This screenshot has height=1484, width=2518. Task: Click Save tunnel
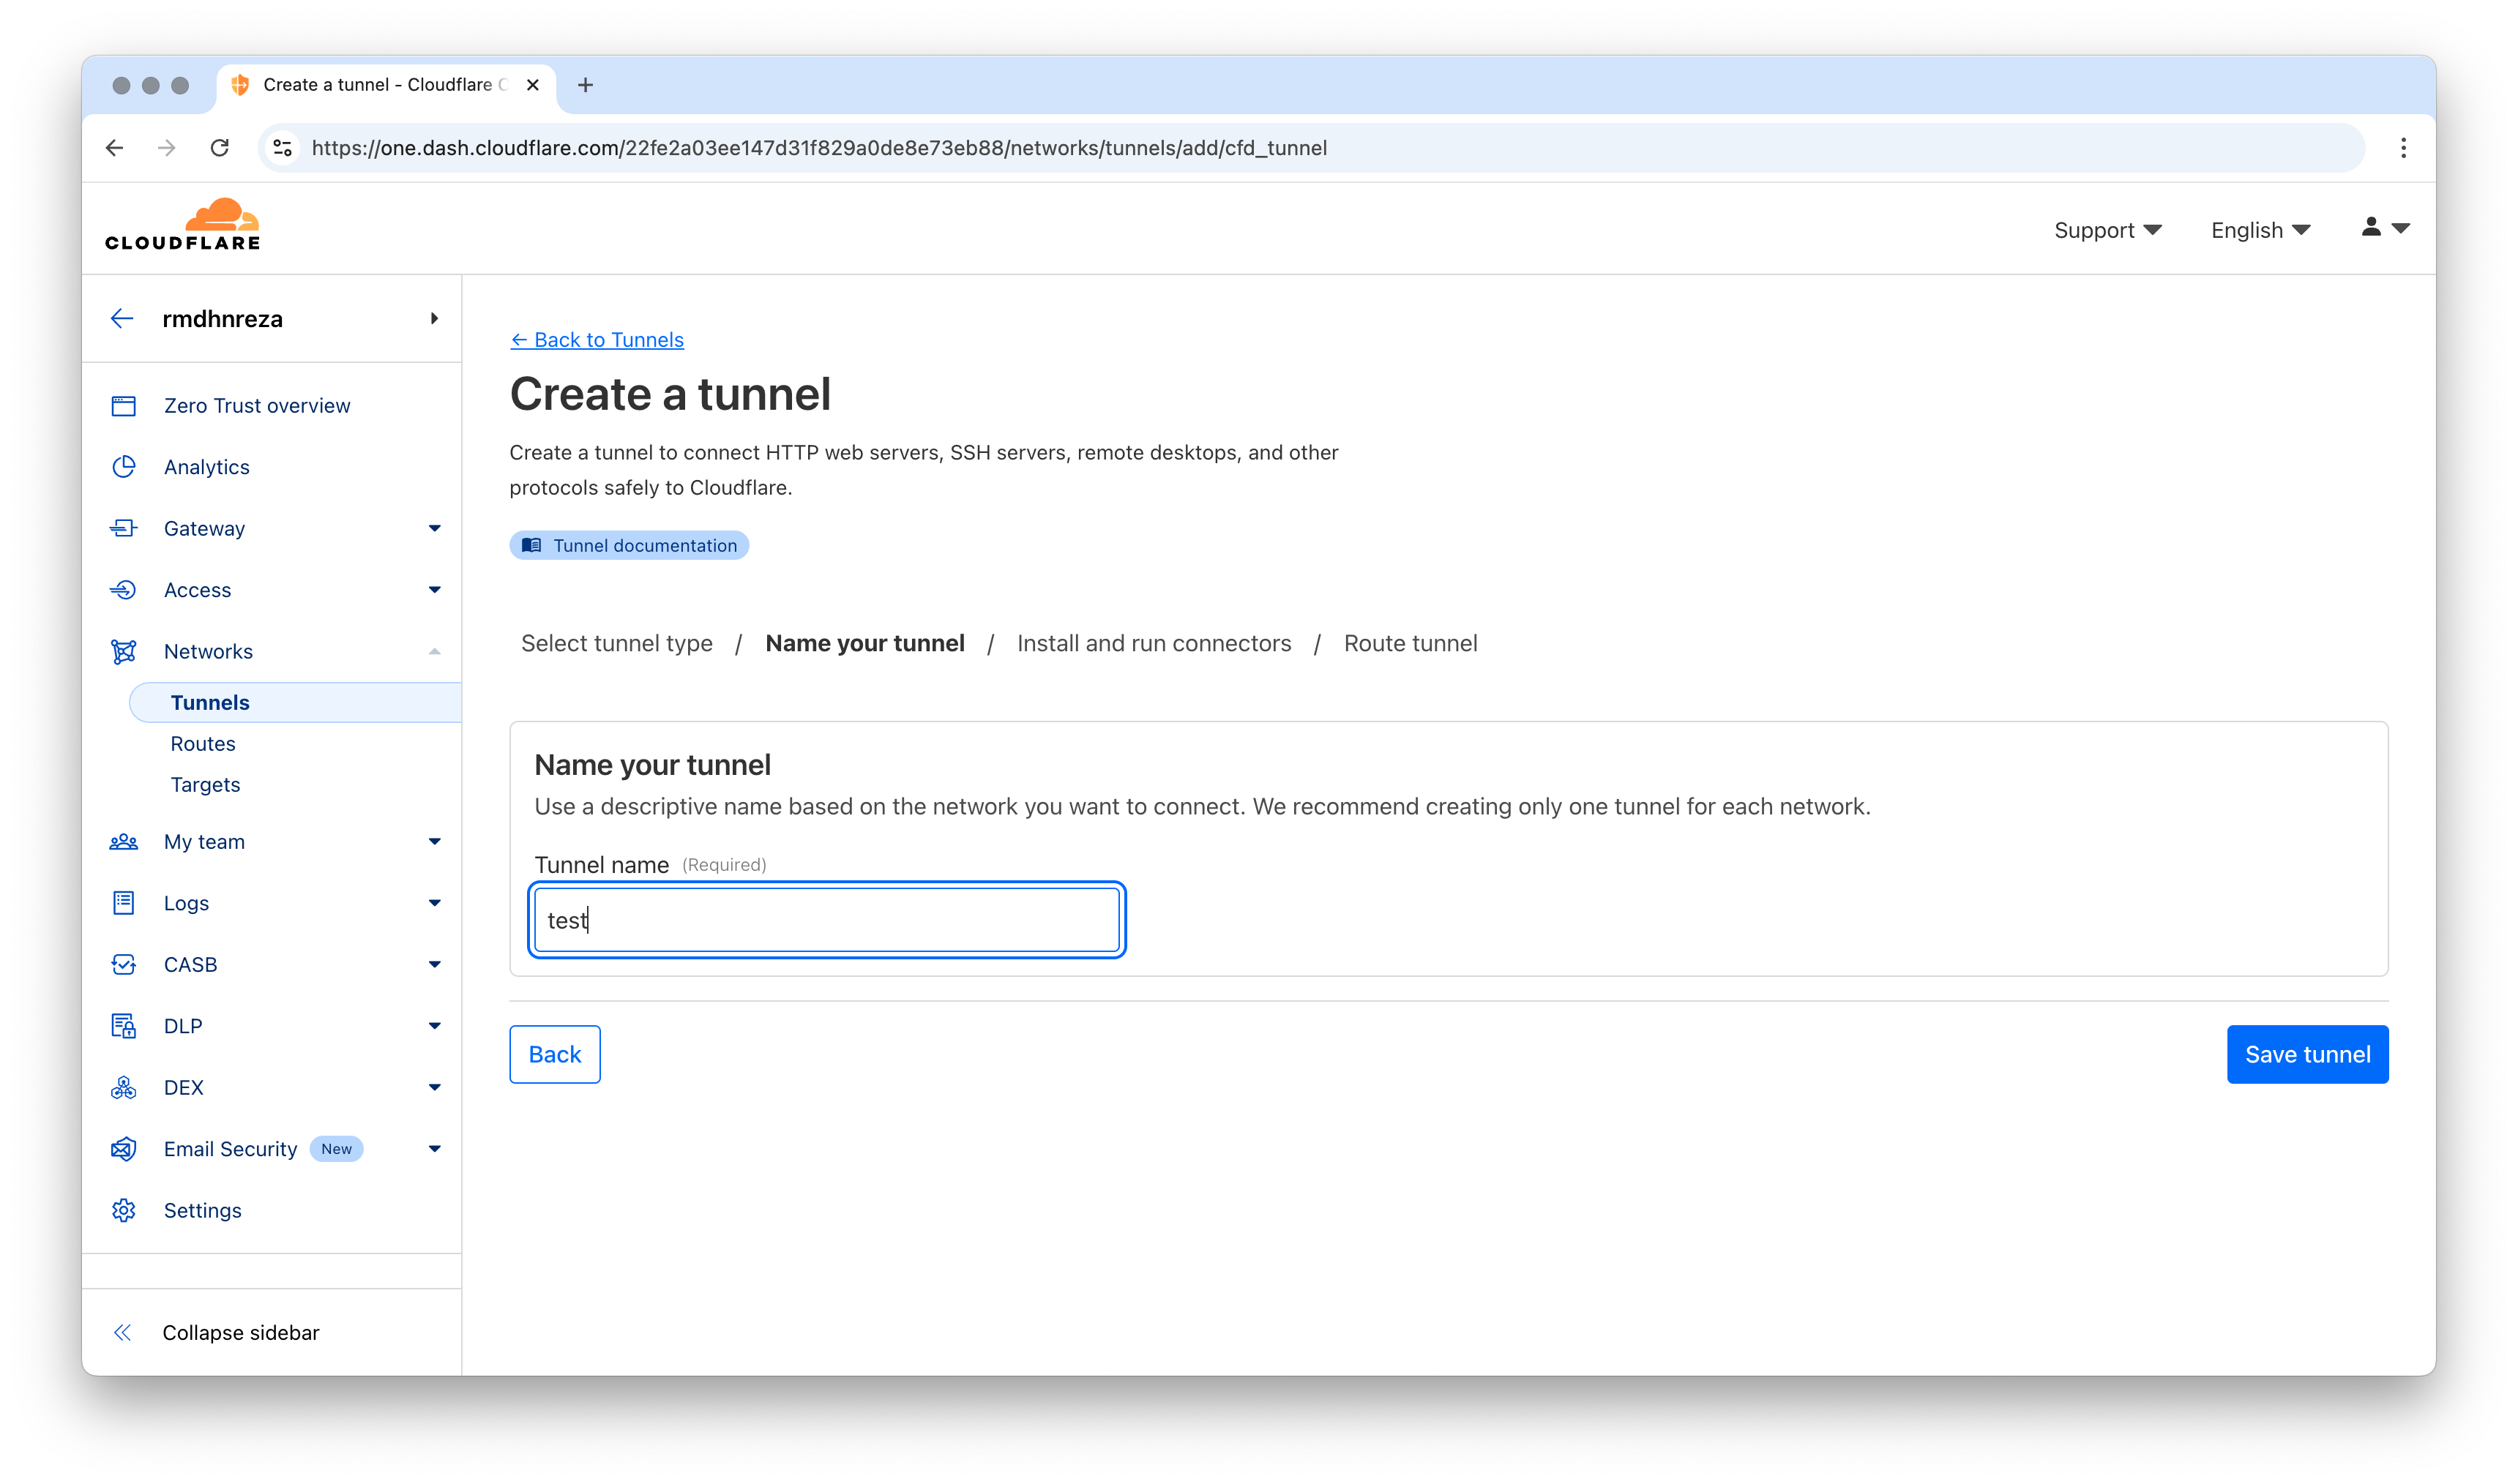click(2307, 1054)
